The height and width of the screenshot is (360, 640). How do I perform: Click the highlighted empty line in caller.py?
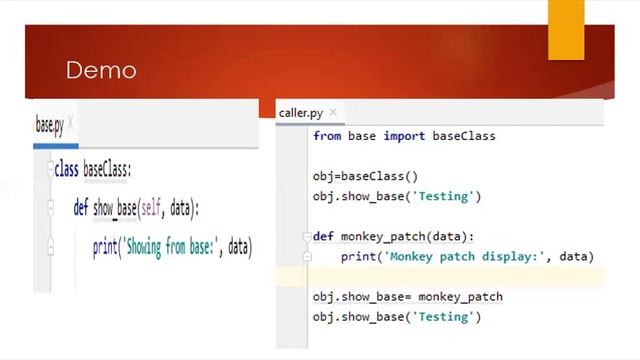pyautogui.click(x=440, y=277)
